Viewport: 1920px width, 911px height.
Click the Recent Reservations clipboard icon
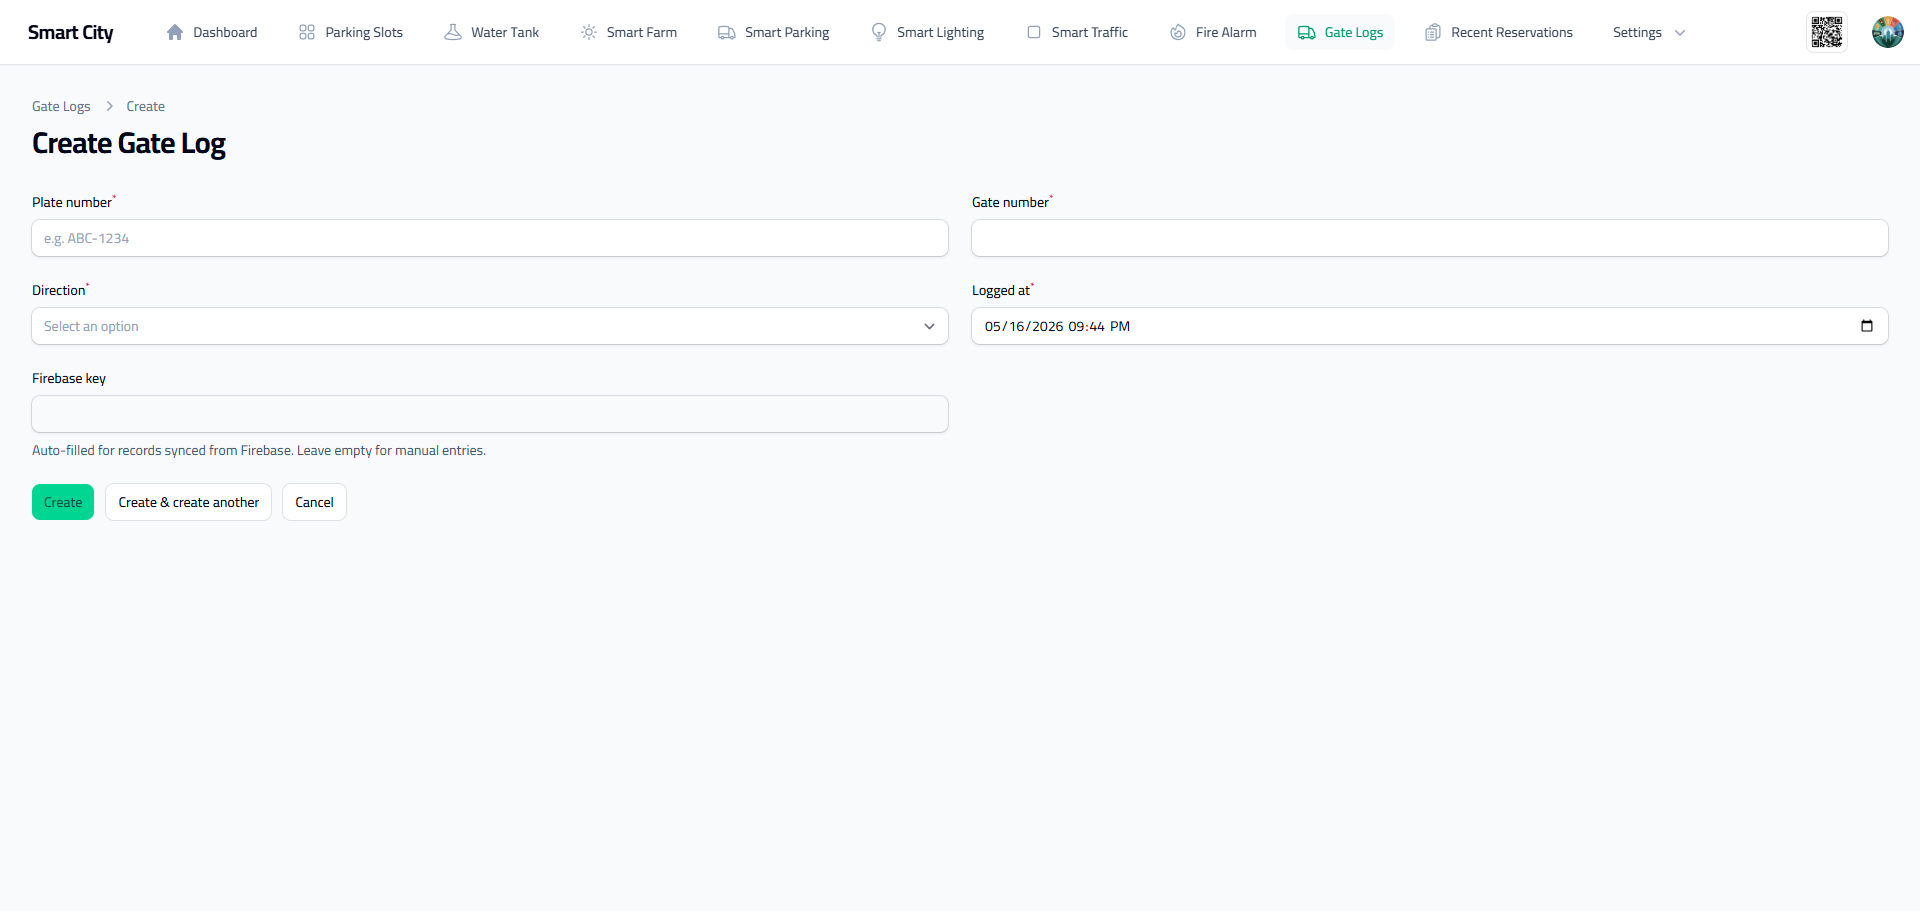click(1433, 32)
